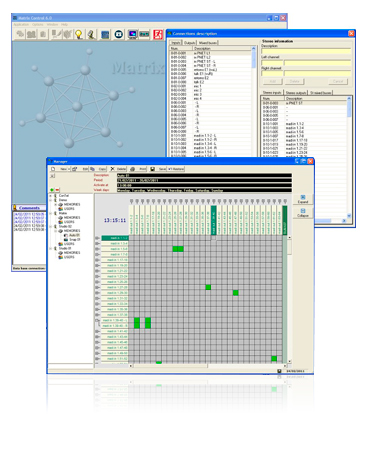Click the Delete X icon in Manager toolbar
375x450 pixels.
click(112, 169)
